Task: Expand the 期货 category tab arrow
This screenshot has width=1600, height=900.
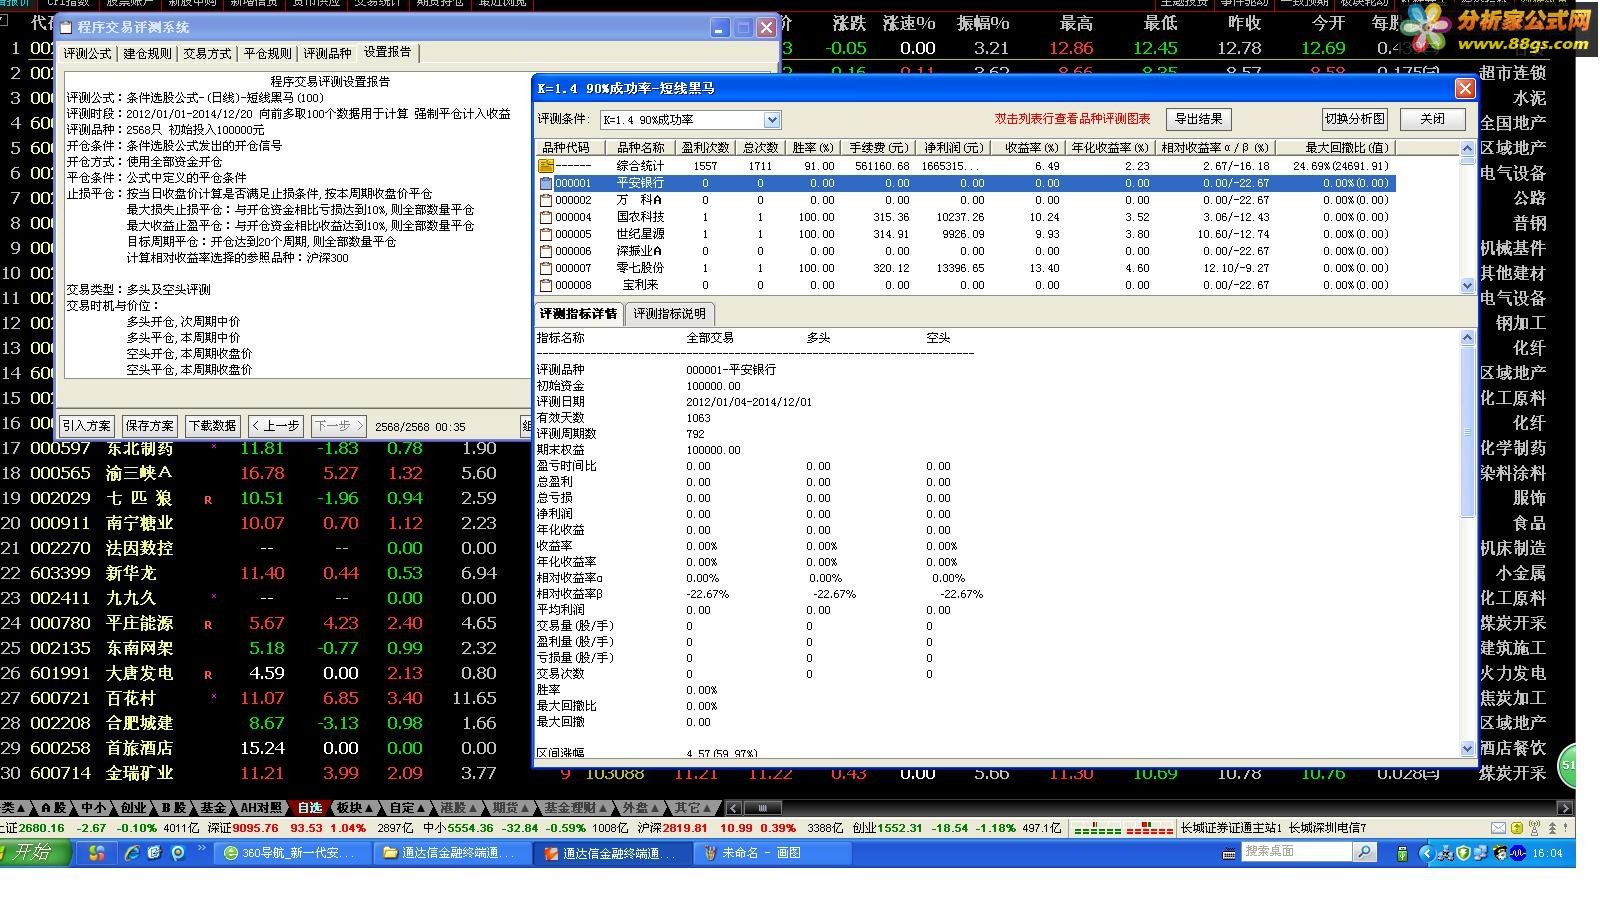Action: tap(526, 808)
